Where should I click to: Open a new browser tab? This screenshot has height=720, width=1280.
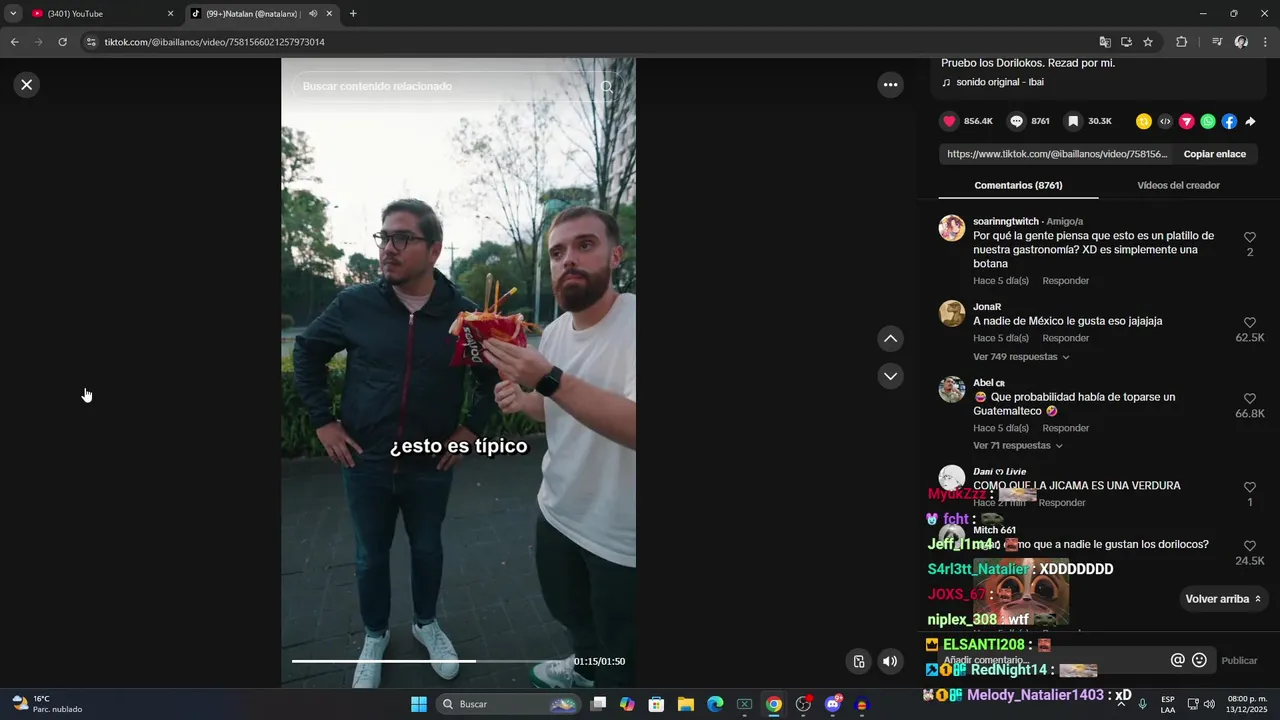coord(353,14)
